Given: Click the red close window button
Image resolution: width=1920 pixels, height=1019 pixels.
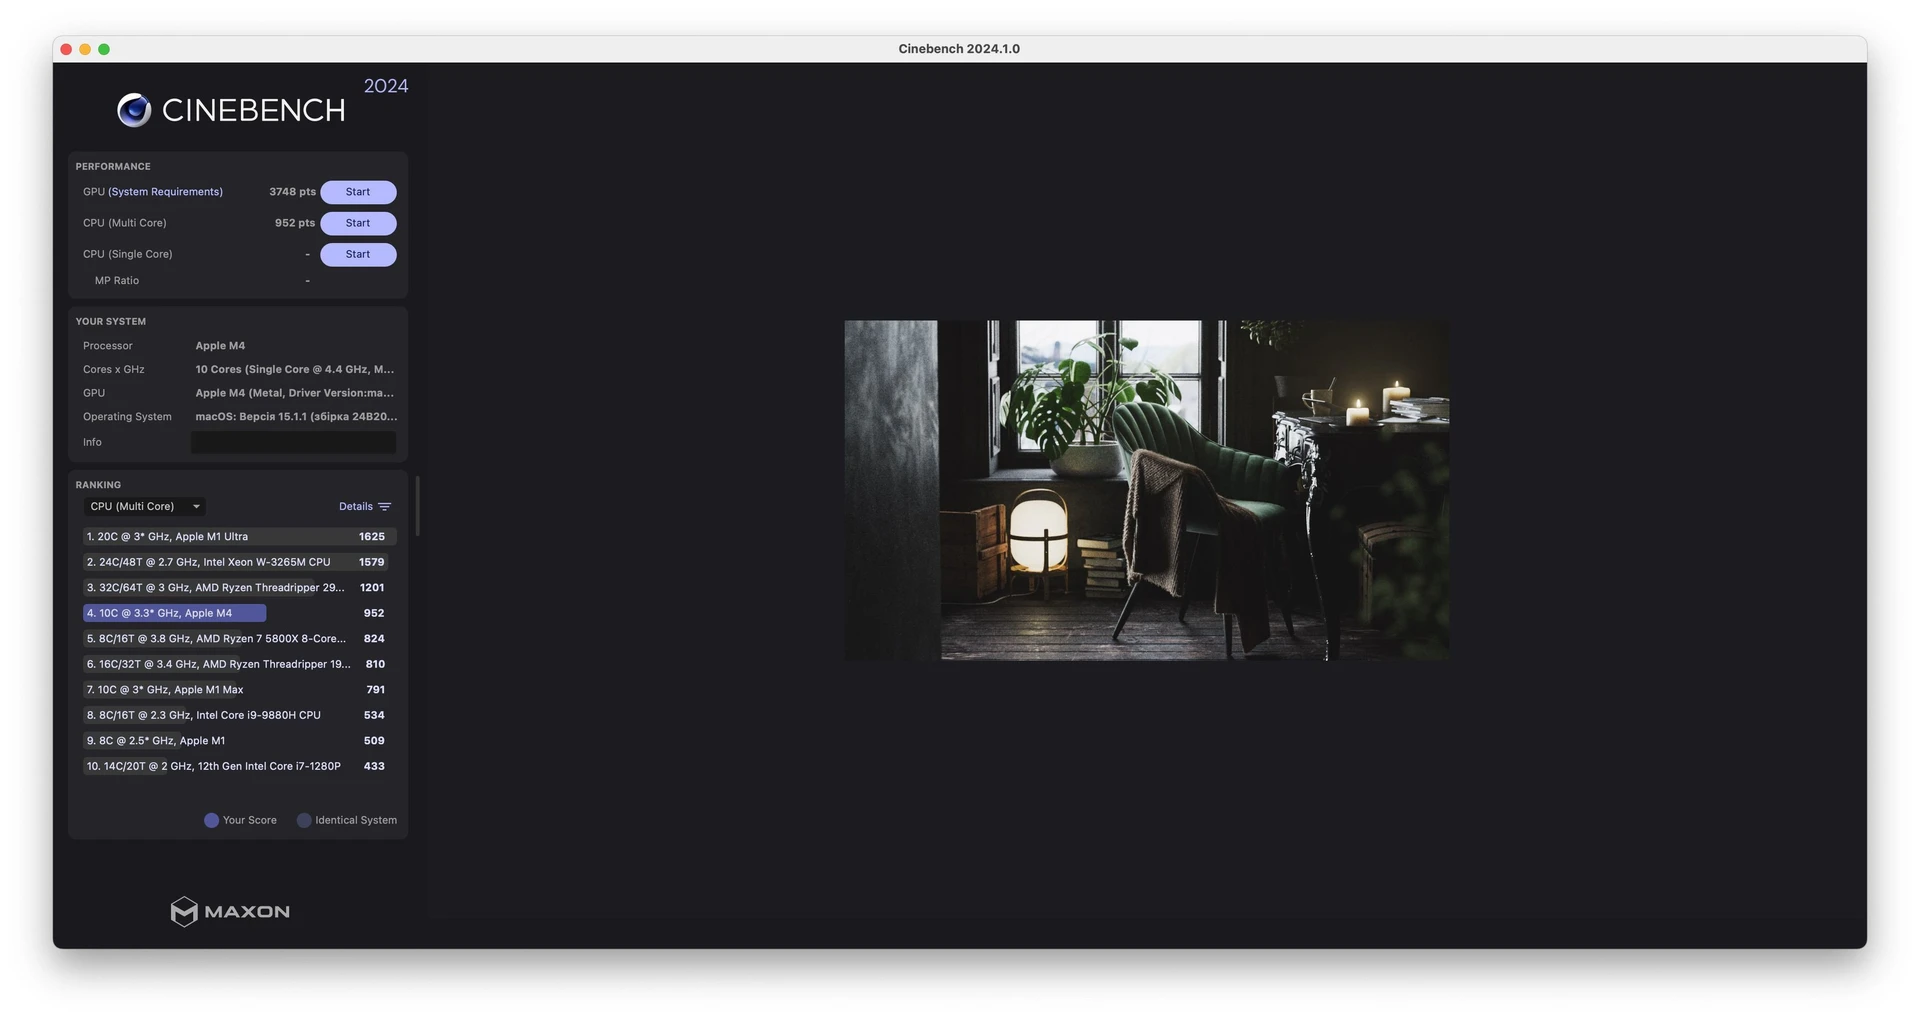Looking at the screenshot, I should coord(66,49).
